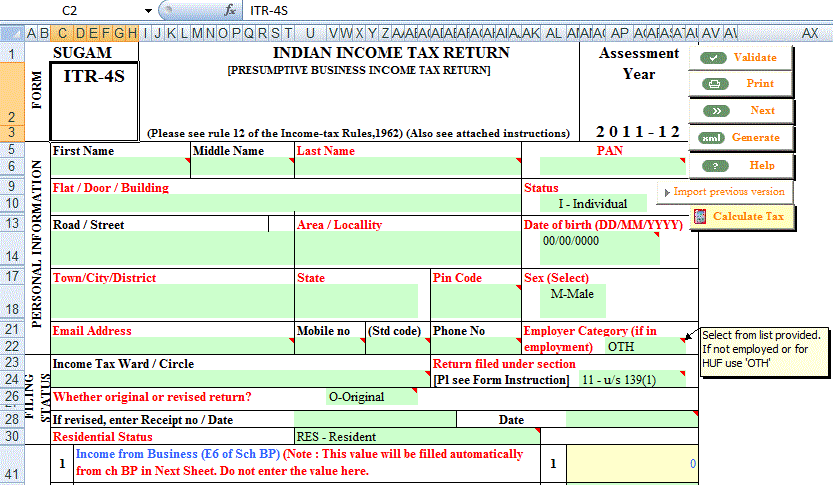This screenshot has height=485, width=833.
Task: Click the Next button label
Action: 762,110
